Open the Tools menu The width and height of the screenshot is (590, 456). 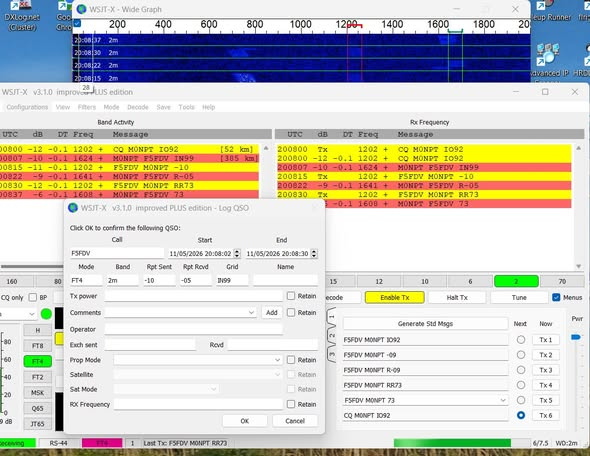(x=187, y=107)
